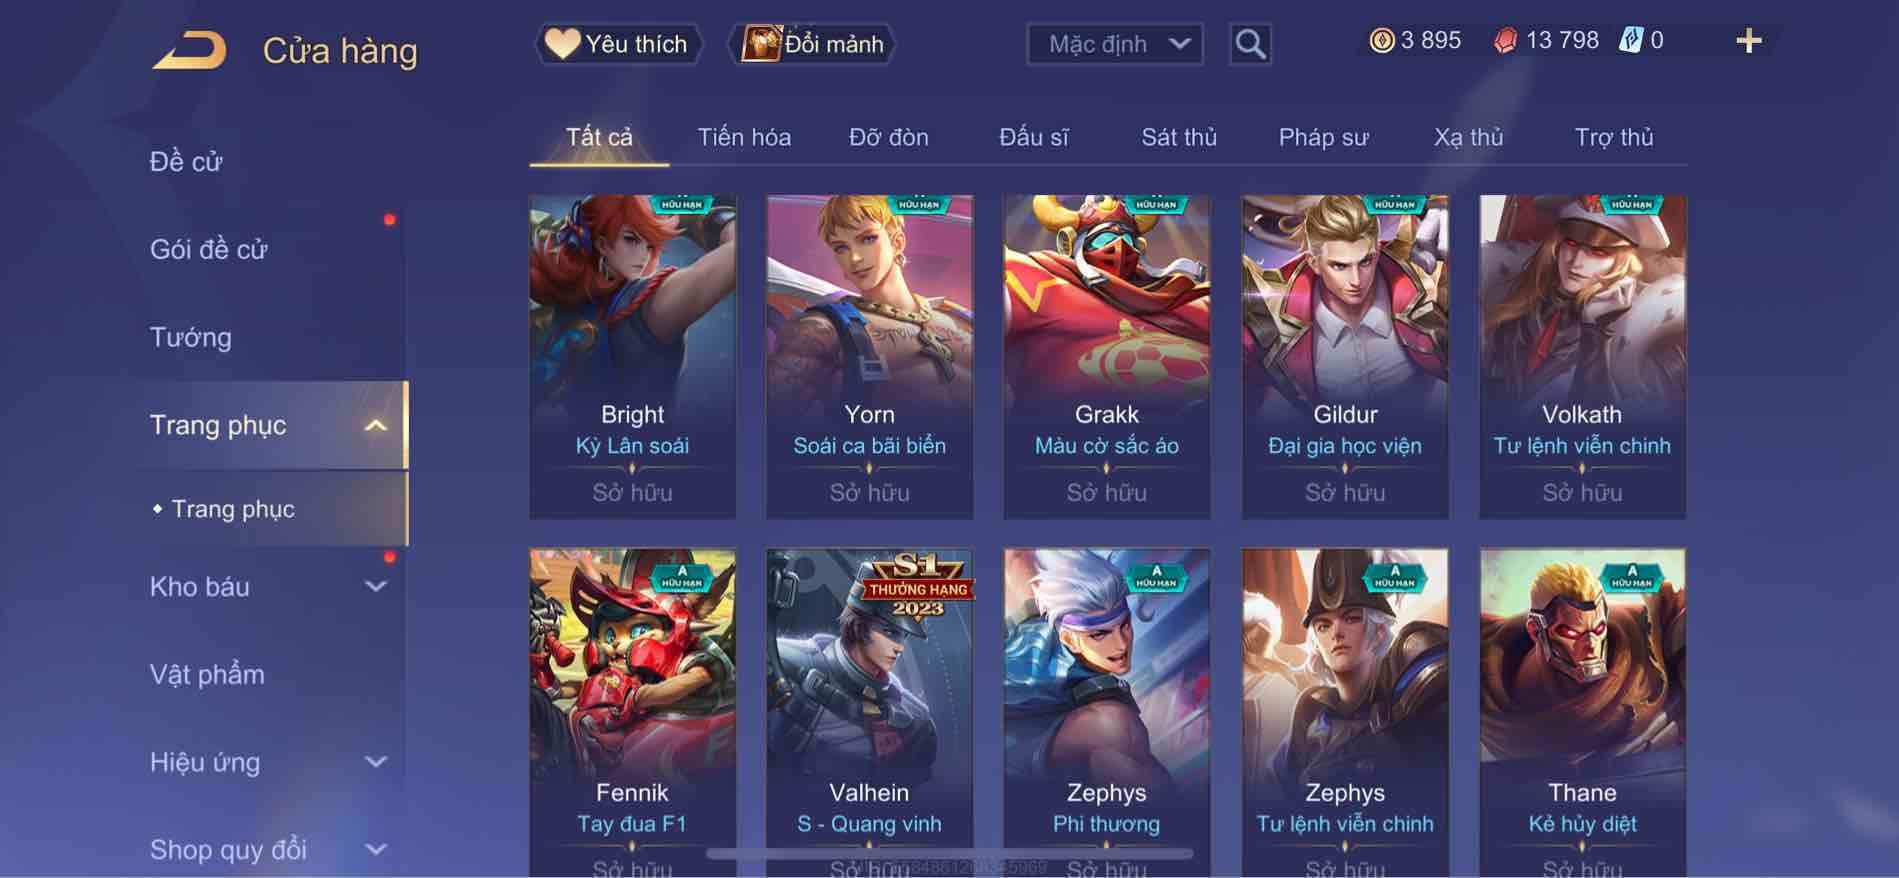Screen dimensions: 1899x878
Task: Tap the heart Yêu thích button
Action: coord(617,44)
